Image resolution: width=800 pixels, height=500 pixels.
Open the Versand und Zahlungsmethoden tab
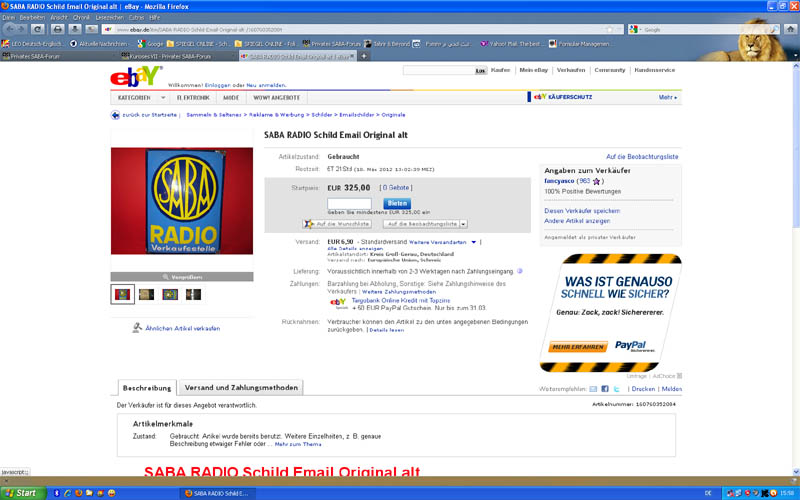point(241,388)
